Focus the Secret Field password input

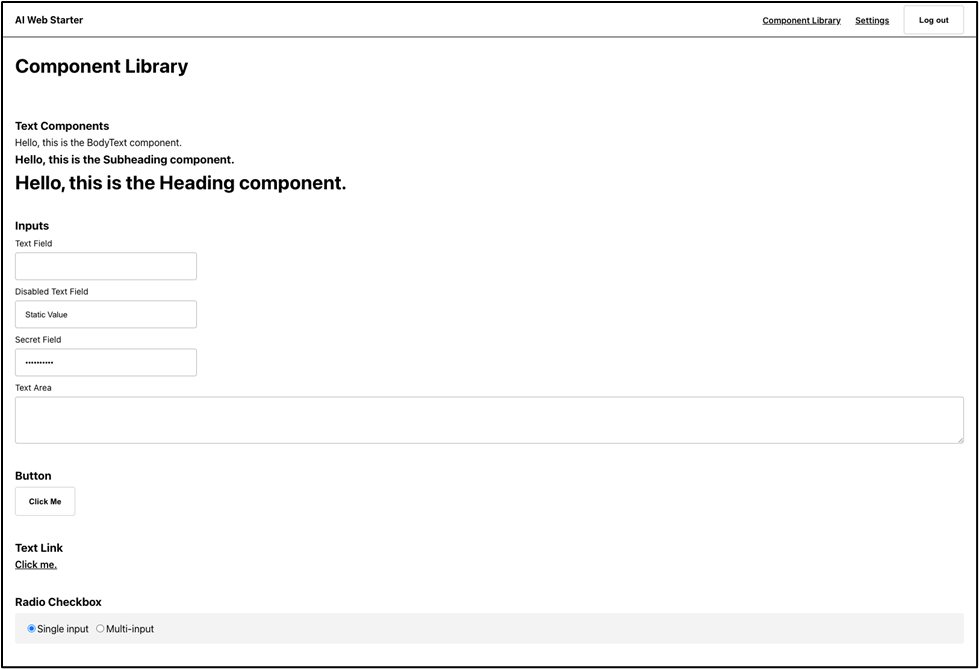106,362
